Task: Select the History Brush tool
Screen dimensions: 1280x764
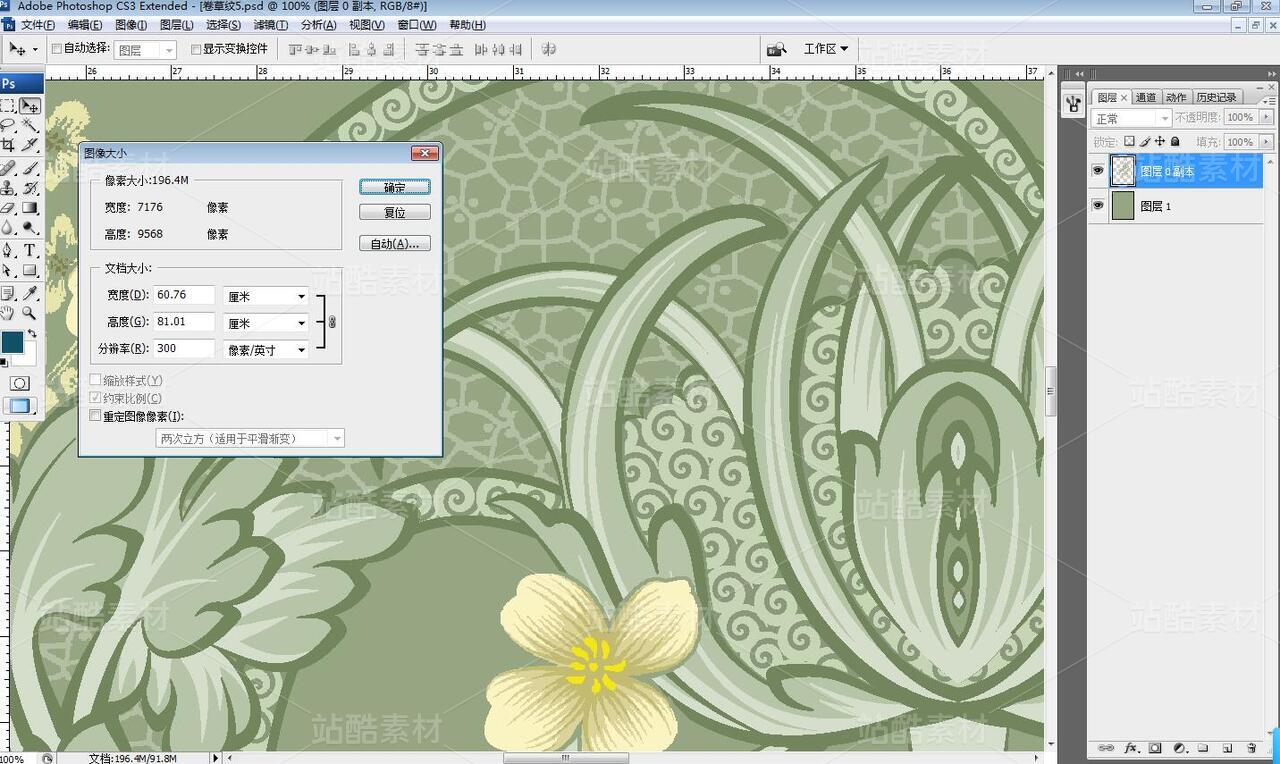Action: (x=30, y=187)
